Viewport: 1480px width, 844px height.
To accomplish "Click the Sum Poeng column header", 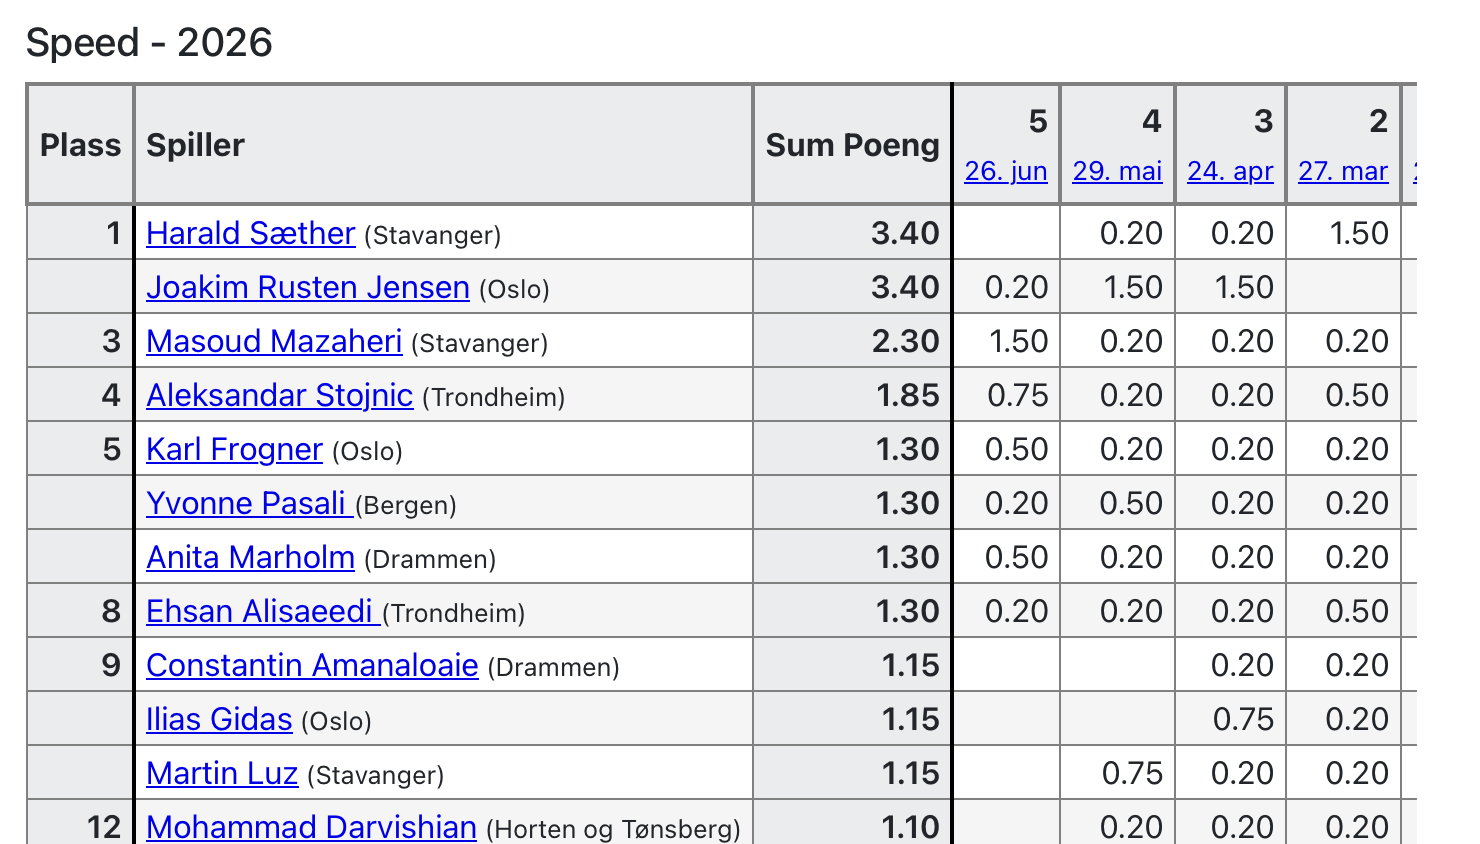I will tap(853, 145).
